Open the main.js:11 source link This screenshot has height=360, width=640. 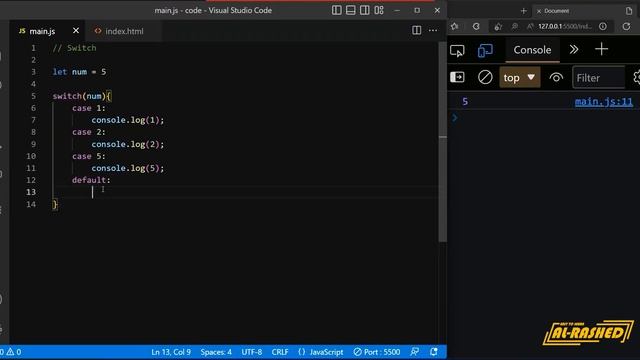coord(604,102)
